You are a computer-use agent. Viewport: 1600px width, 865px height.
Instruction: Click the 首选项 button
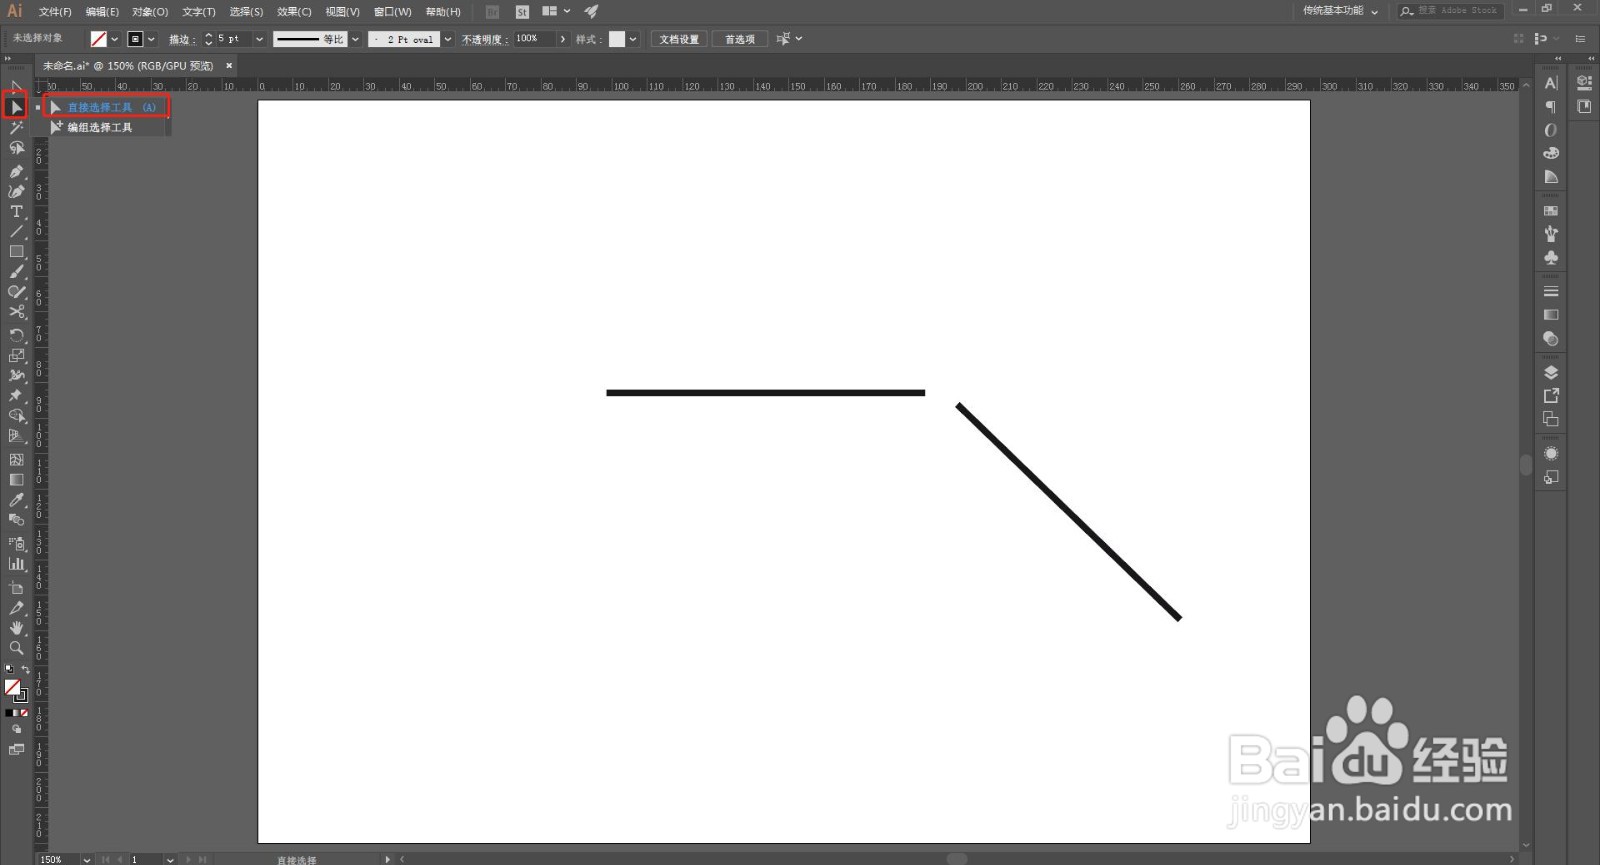click(x=740, y=39)
